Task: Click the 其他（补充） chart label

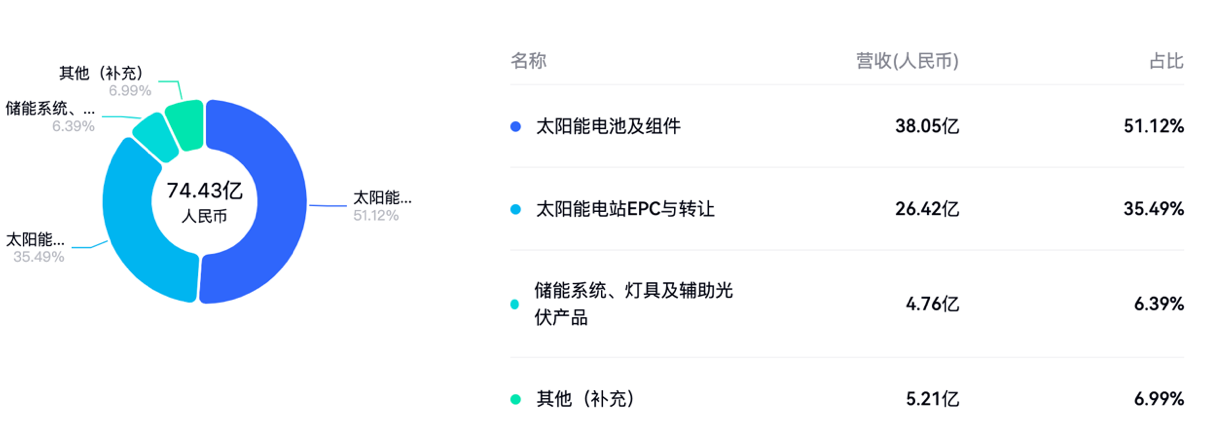Action: (101, 73)
